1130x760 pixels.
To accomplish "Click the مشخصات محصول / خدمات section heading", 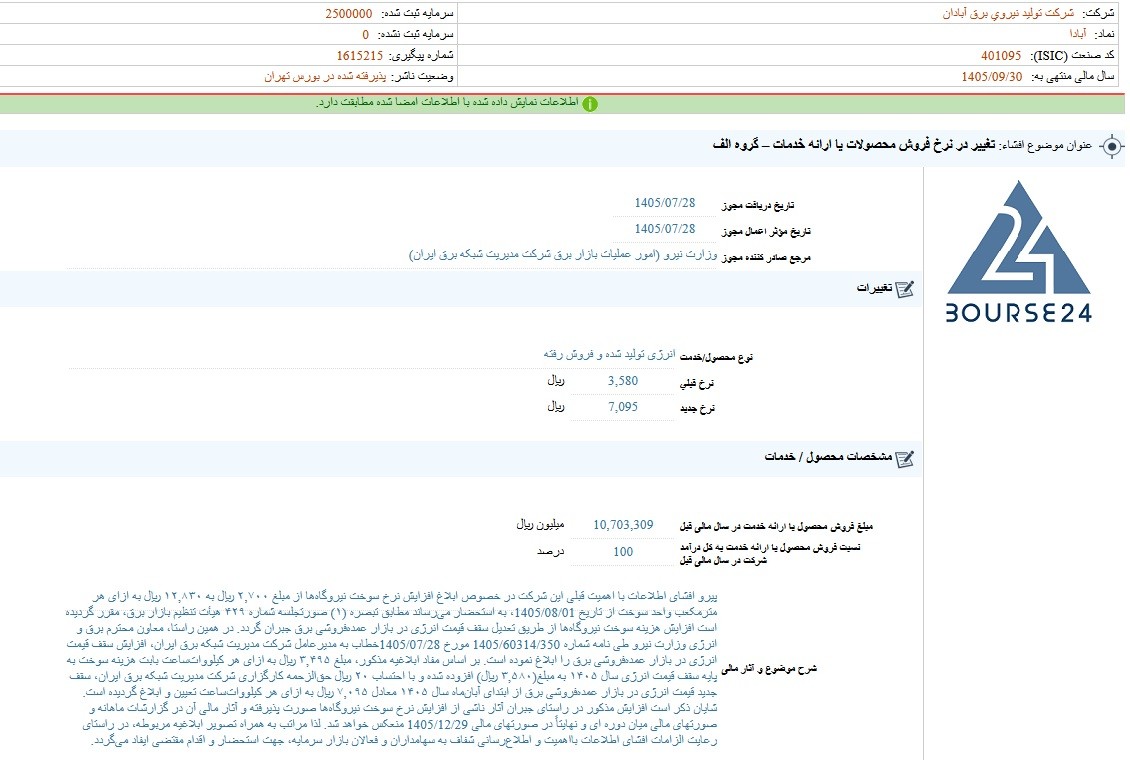I will click(828, 457).
